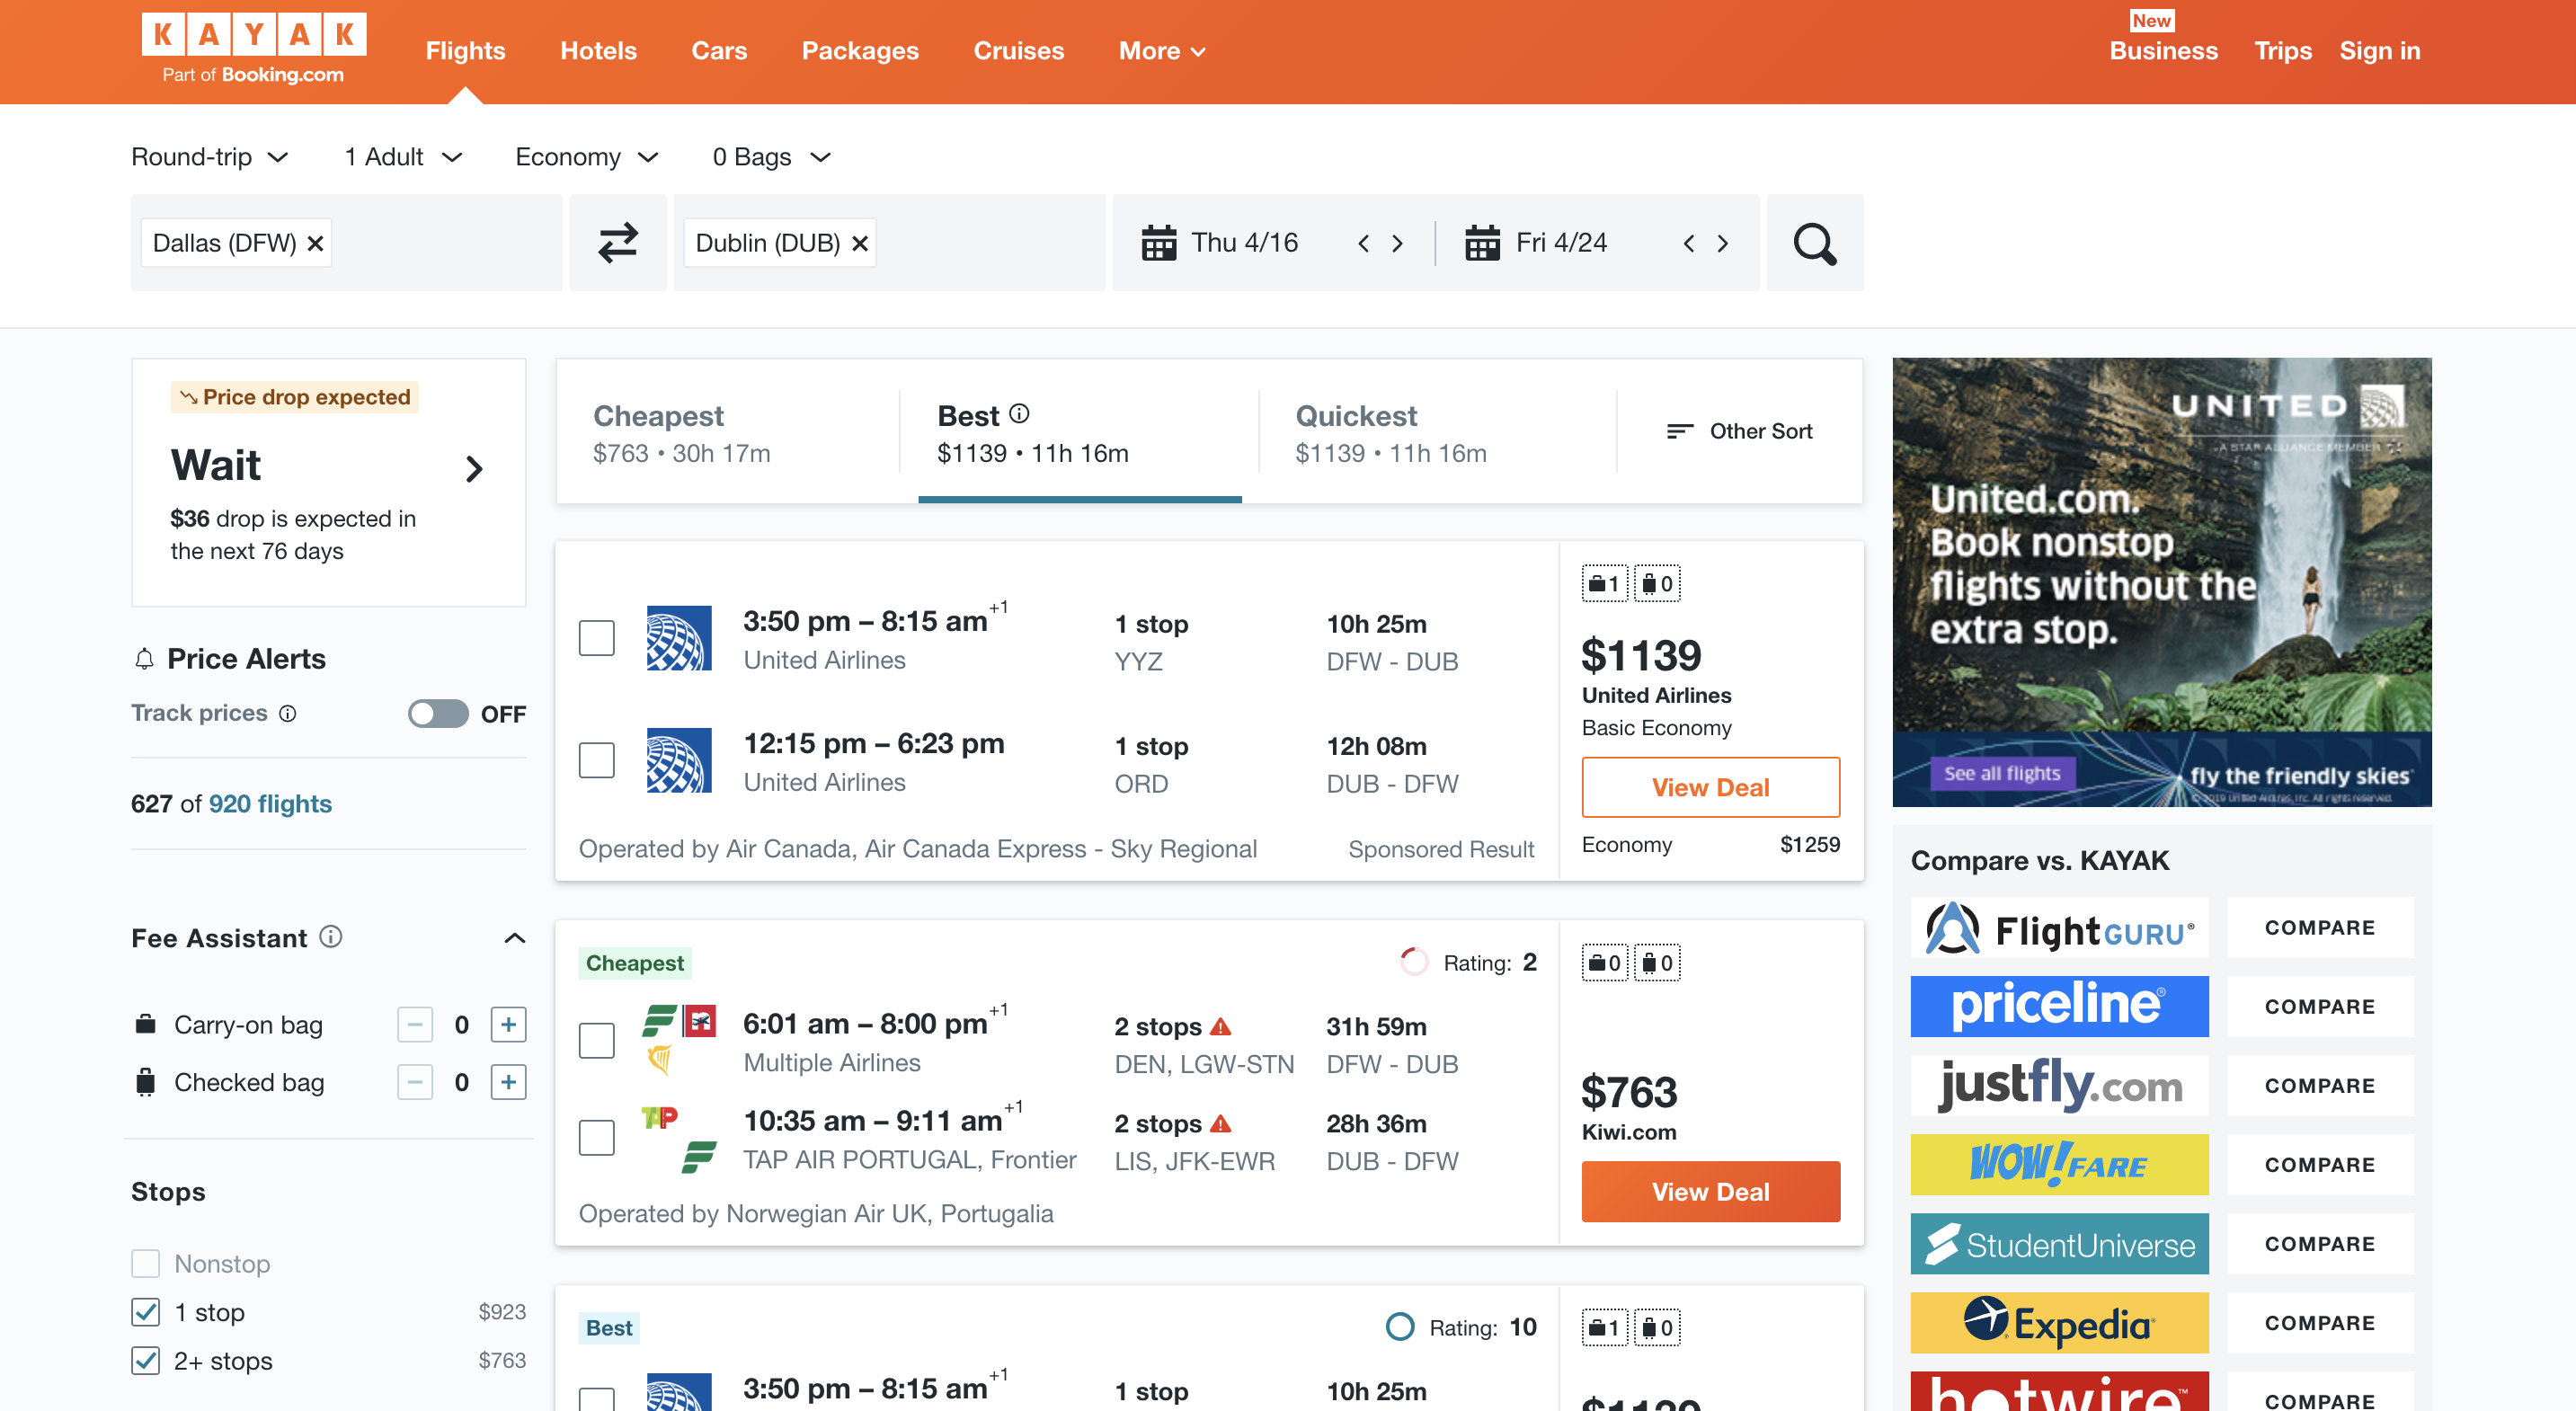Sort results by Quickest

click(1437, 433)
